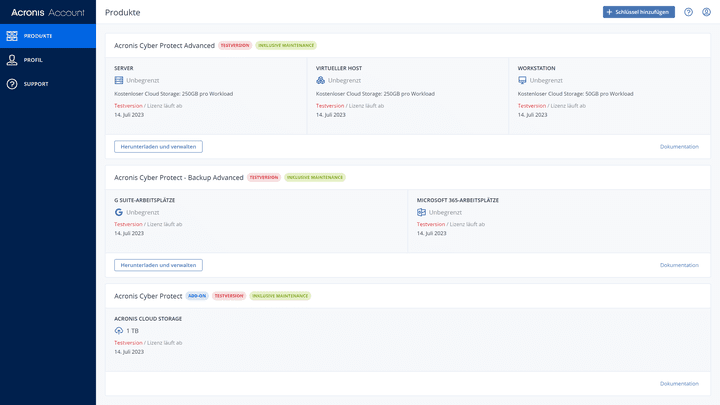720x405 pixels.
Task: Click the WORKSTATION heading
Action: tap(536, 68)
